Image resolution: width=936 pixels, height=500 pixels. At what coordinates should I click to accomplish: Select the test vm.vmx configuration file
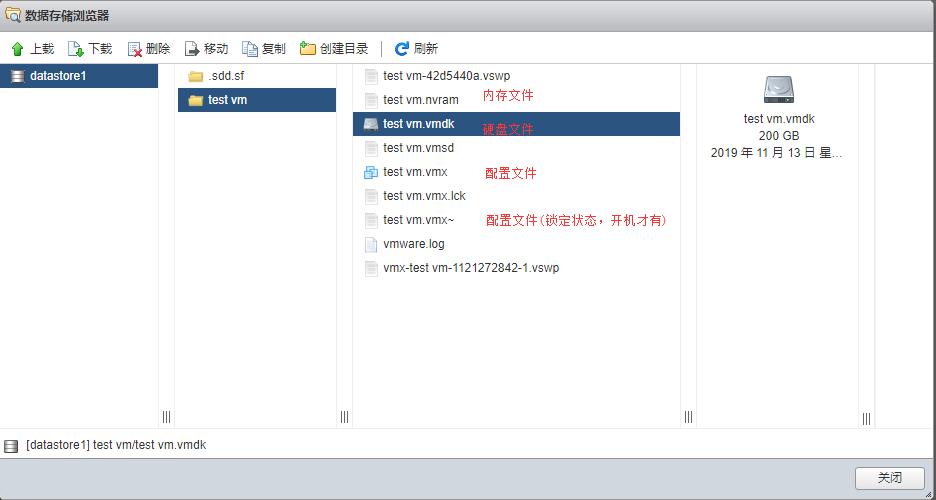tap(415, 172)
